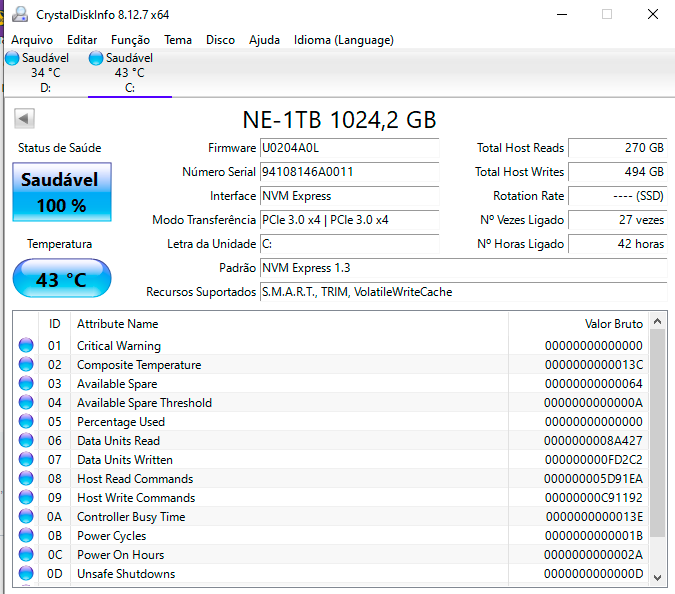Click the Recursos Suportados field
Viewport: 675px width, 594px height.
[x=464, y=292]
